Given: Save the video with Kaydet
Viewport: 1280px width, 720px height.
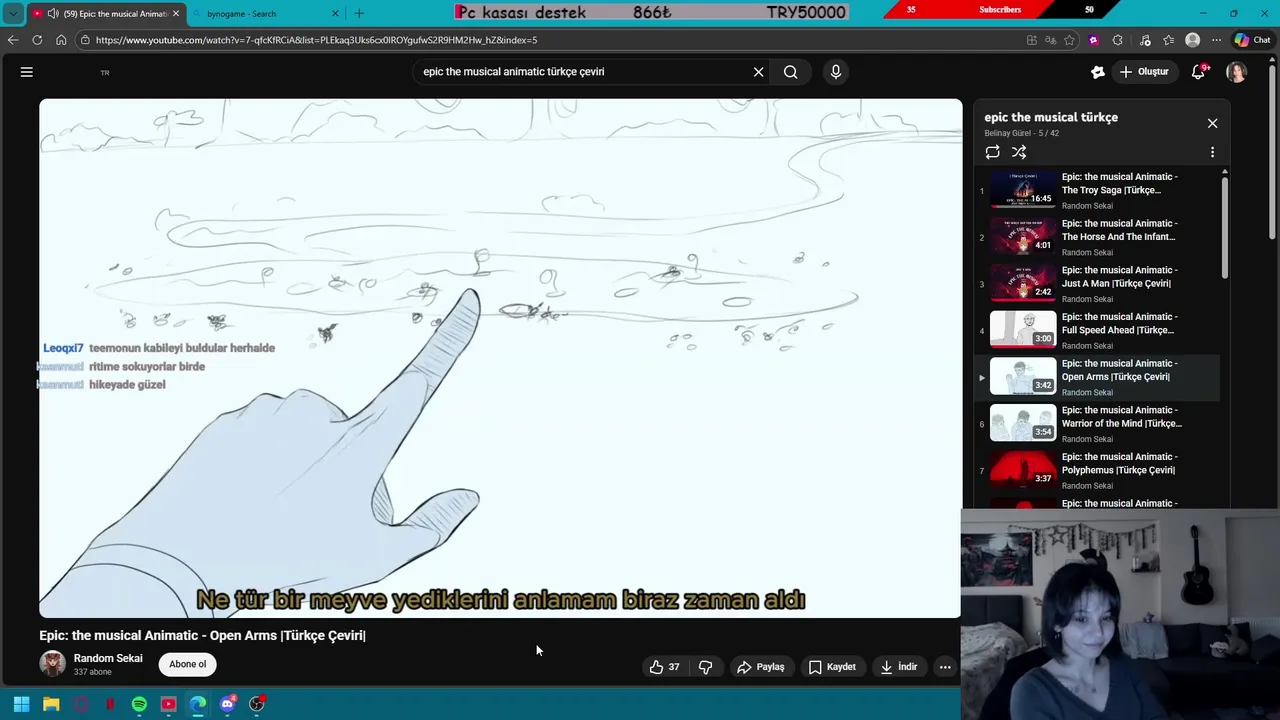Looking at the screenshot, I should (832, 667).
